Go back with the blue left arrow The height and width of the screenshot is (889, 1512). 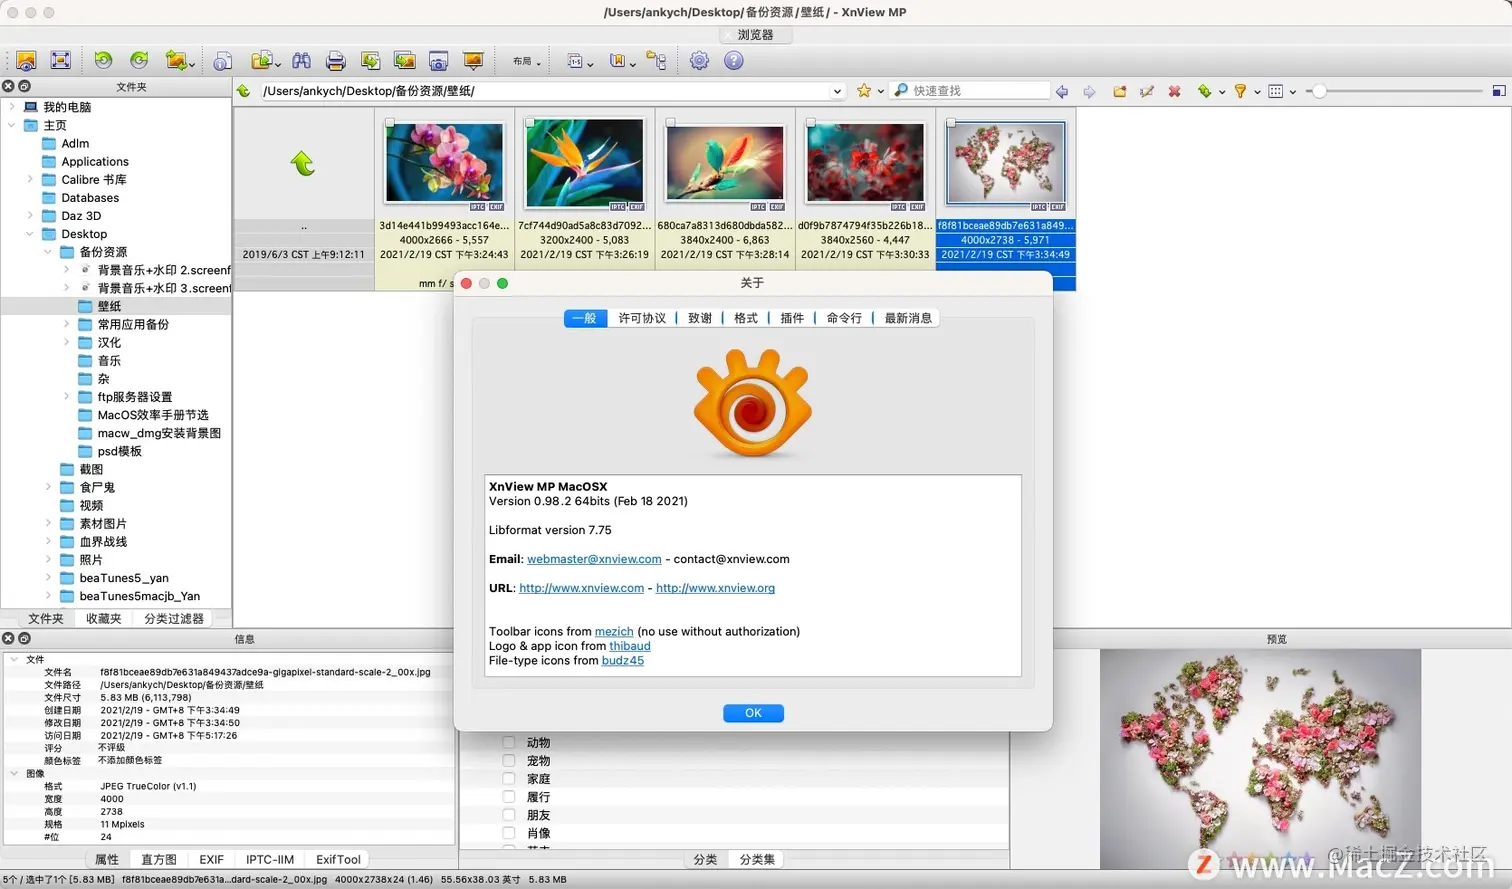[x=1062, y=91]
